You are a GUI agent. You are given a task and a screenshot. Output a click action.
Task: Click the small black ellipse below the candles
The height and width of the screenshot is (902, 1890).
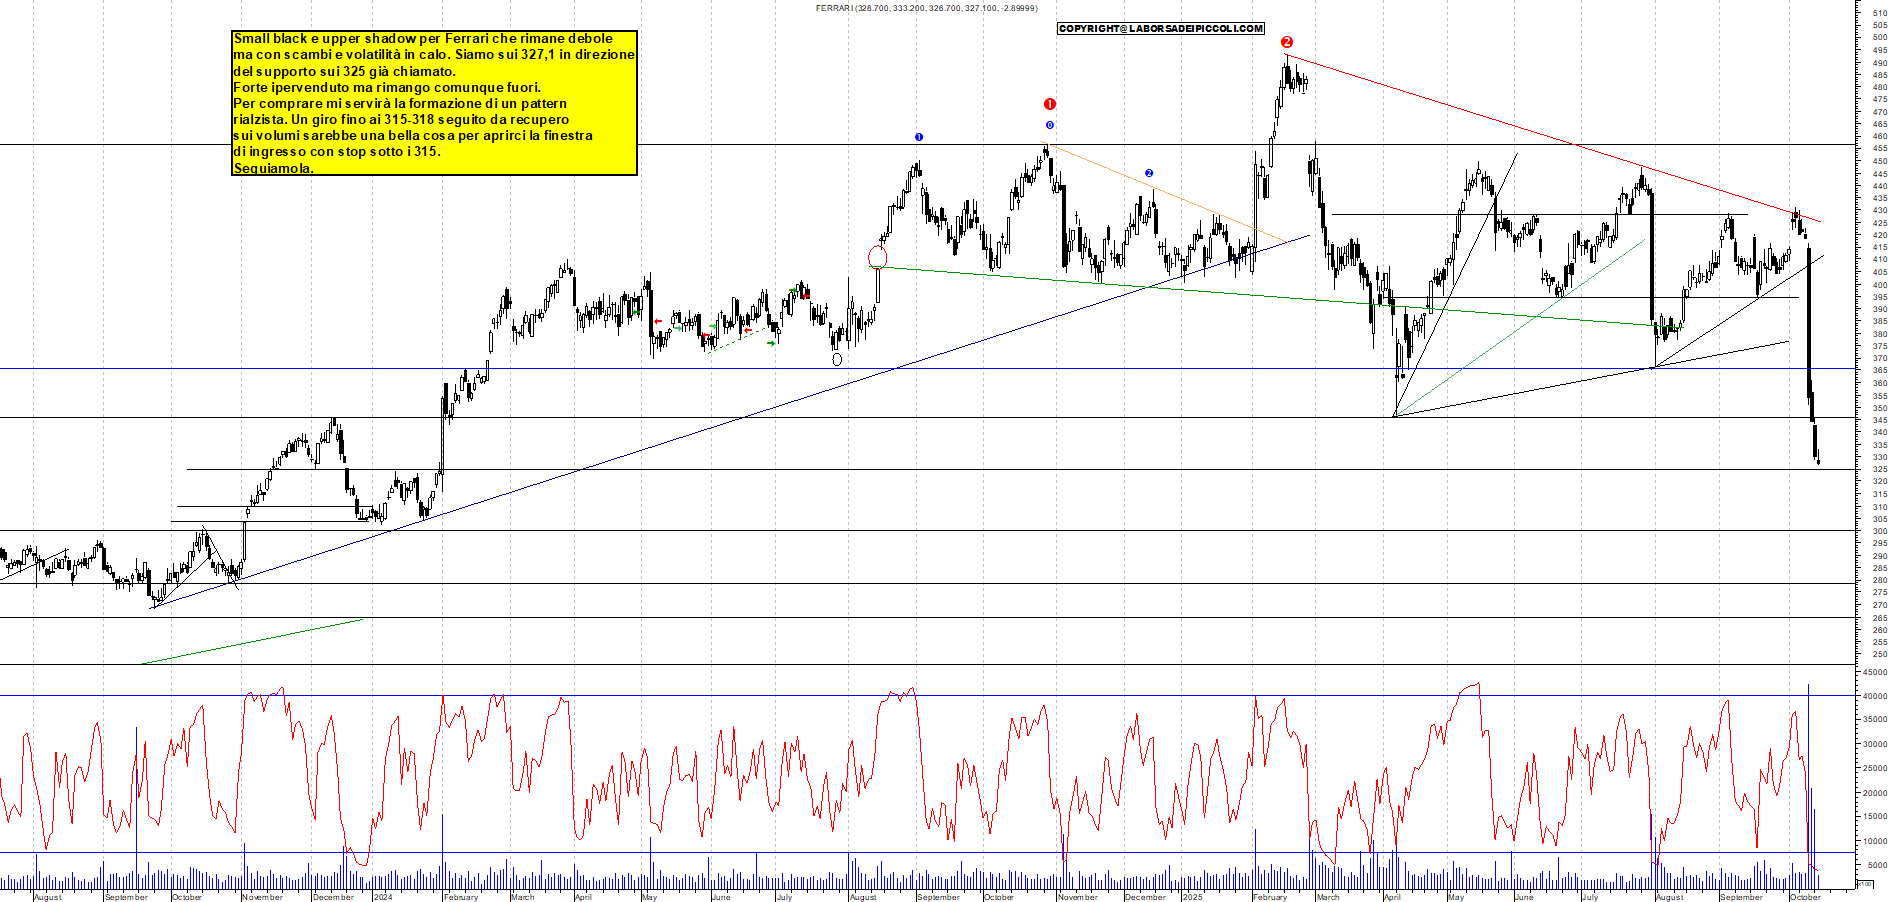pyautogui.click(x=837, y=359)
